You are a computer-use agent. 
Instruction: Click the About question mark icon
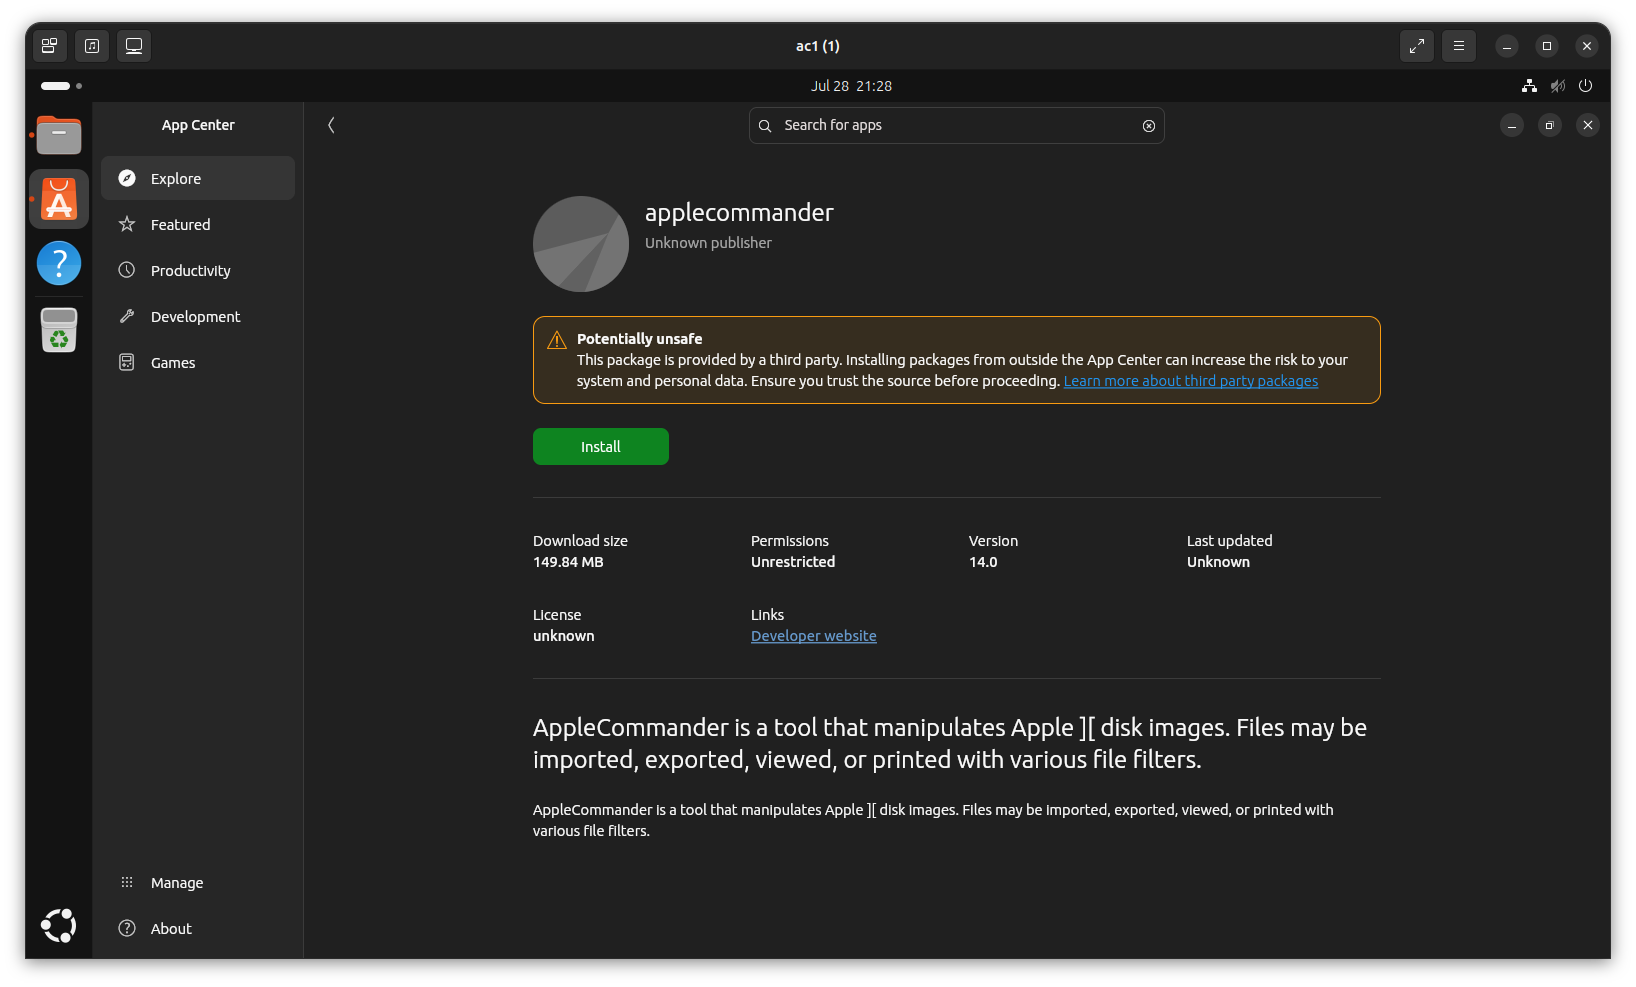pyautogui.click(x=127, y=928)
